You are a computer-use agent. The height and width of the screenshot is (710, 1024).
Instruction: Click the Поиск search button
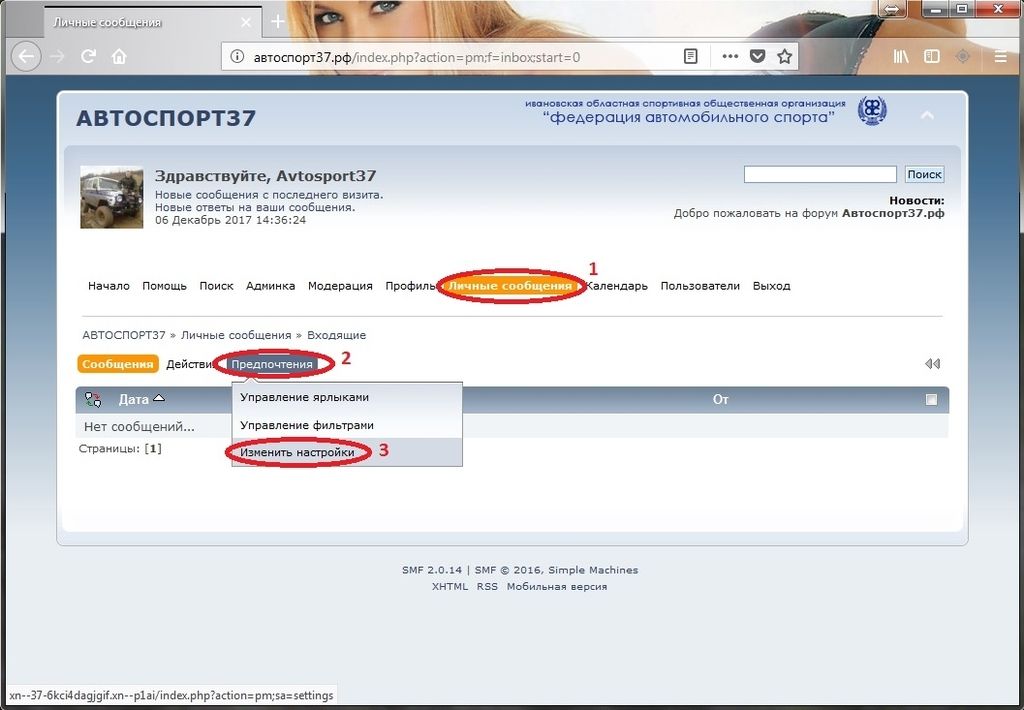[x=924, y=174]
